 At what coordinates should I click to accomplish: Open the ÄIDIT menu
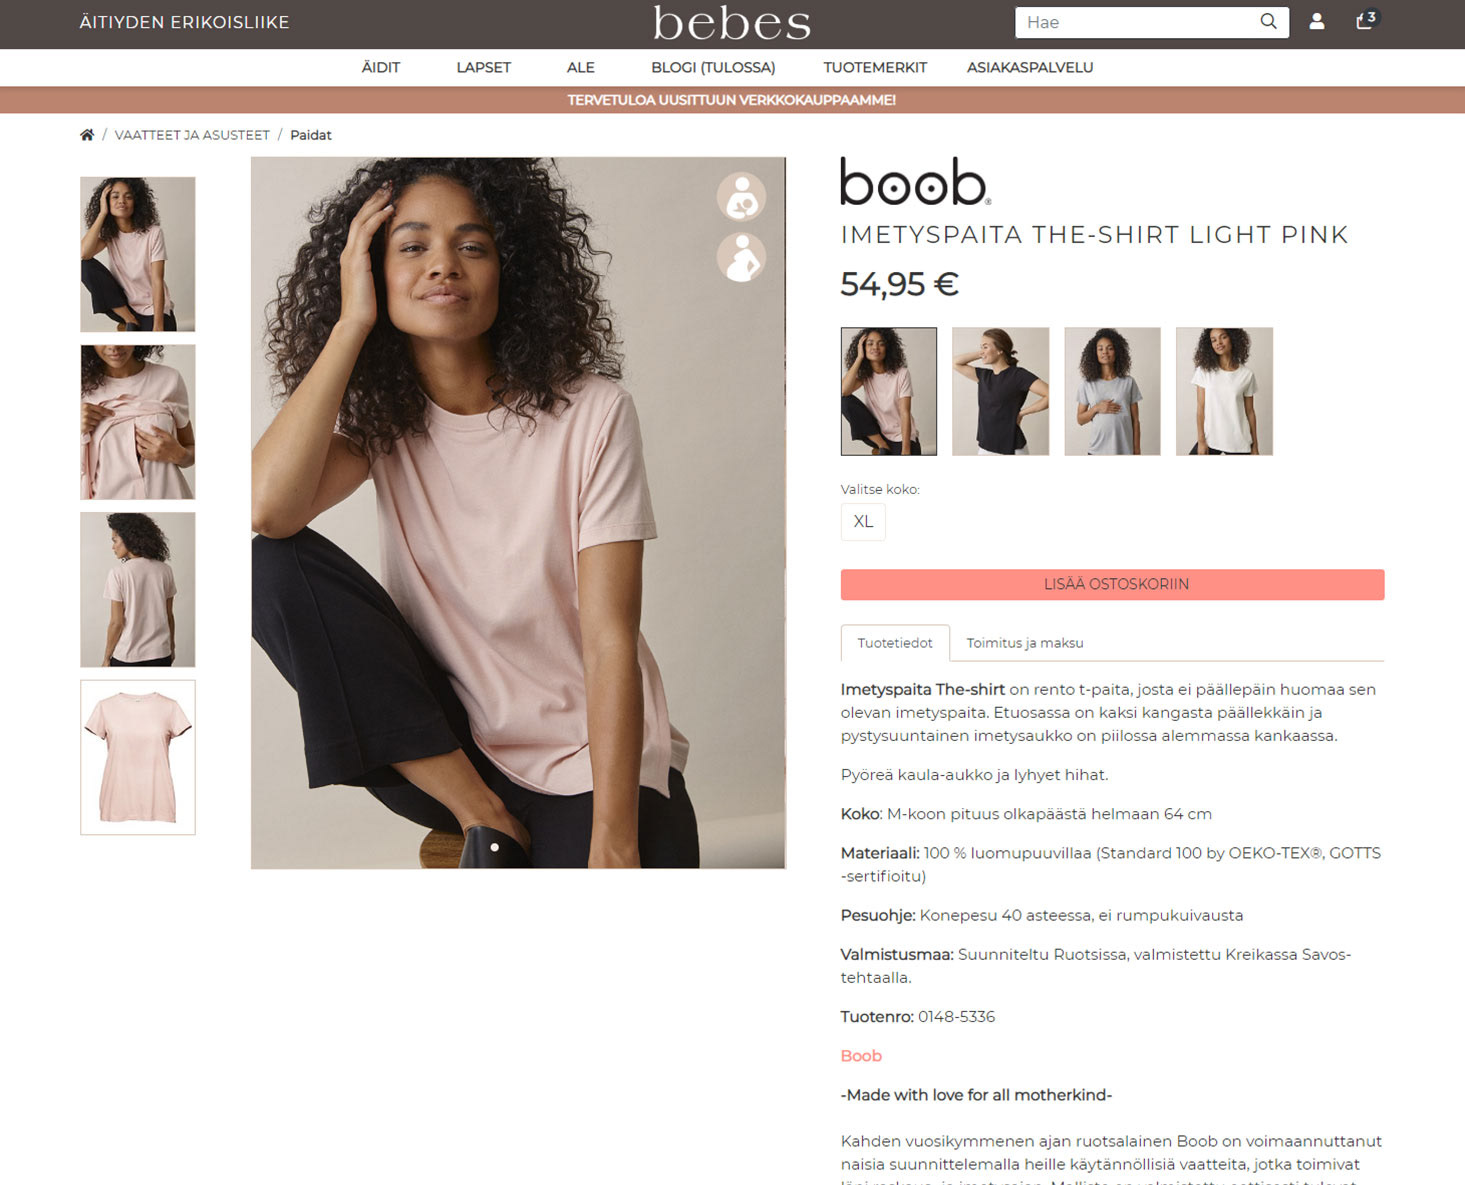coord(381,68)
